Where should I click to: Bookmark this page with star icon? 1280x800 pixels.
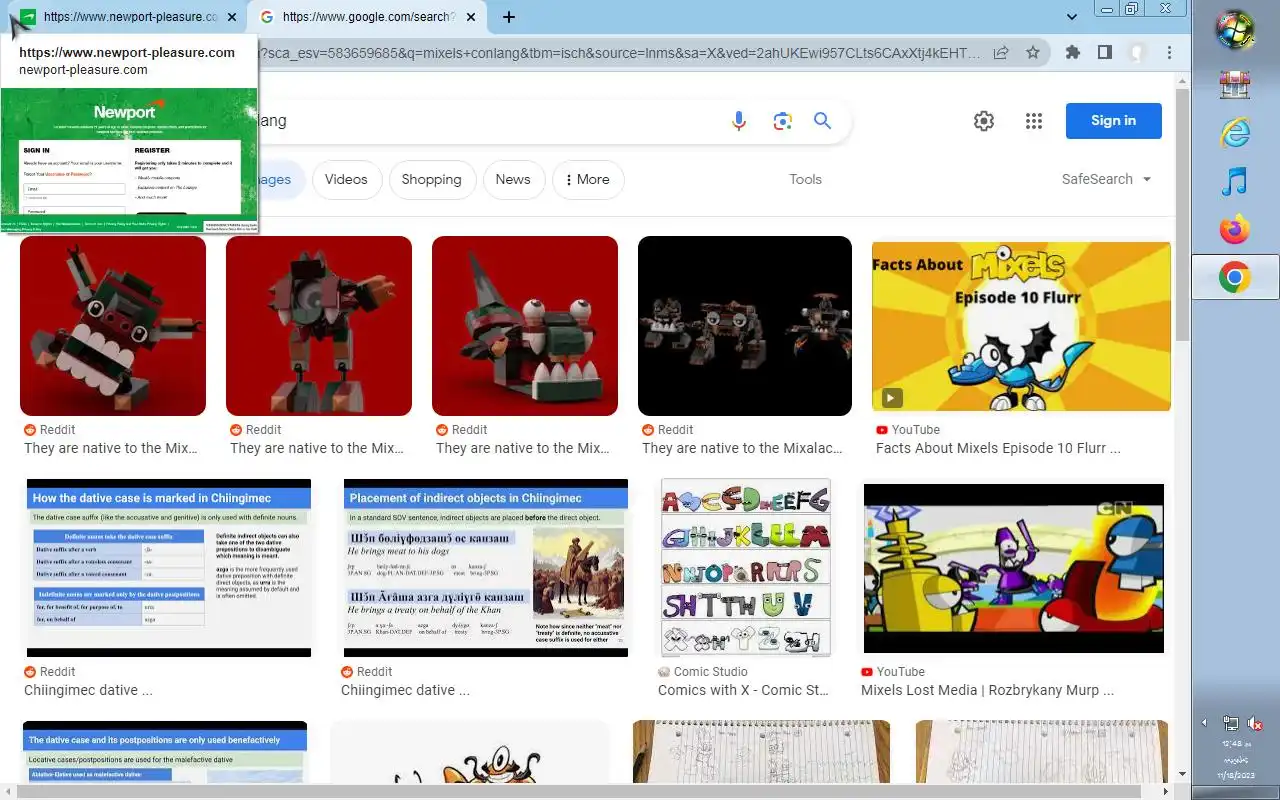(1033, 52)
